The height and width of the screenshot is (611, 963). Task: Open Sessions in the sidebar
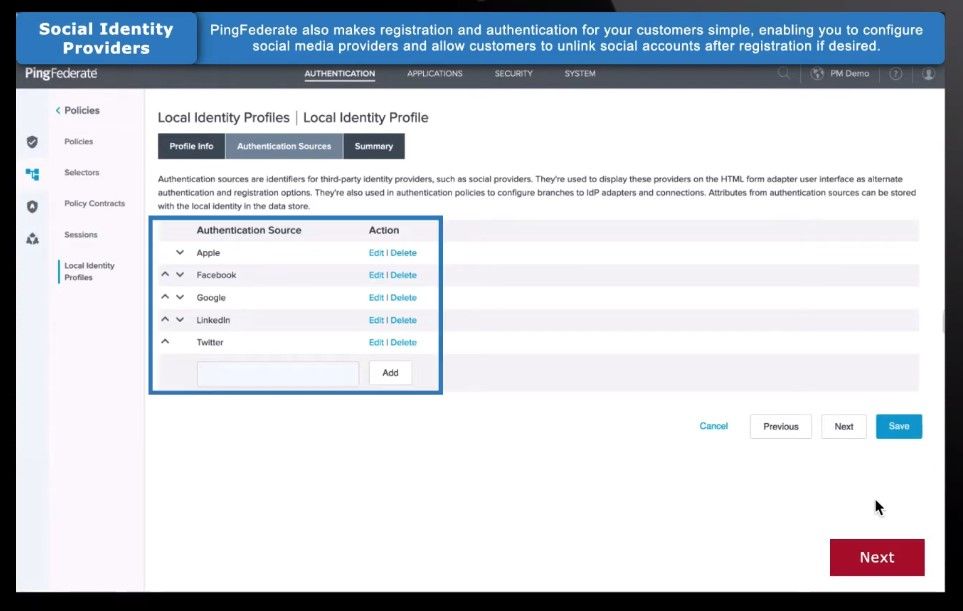click(x=81, y=235)
